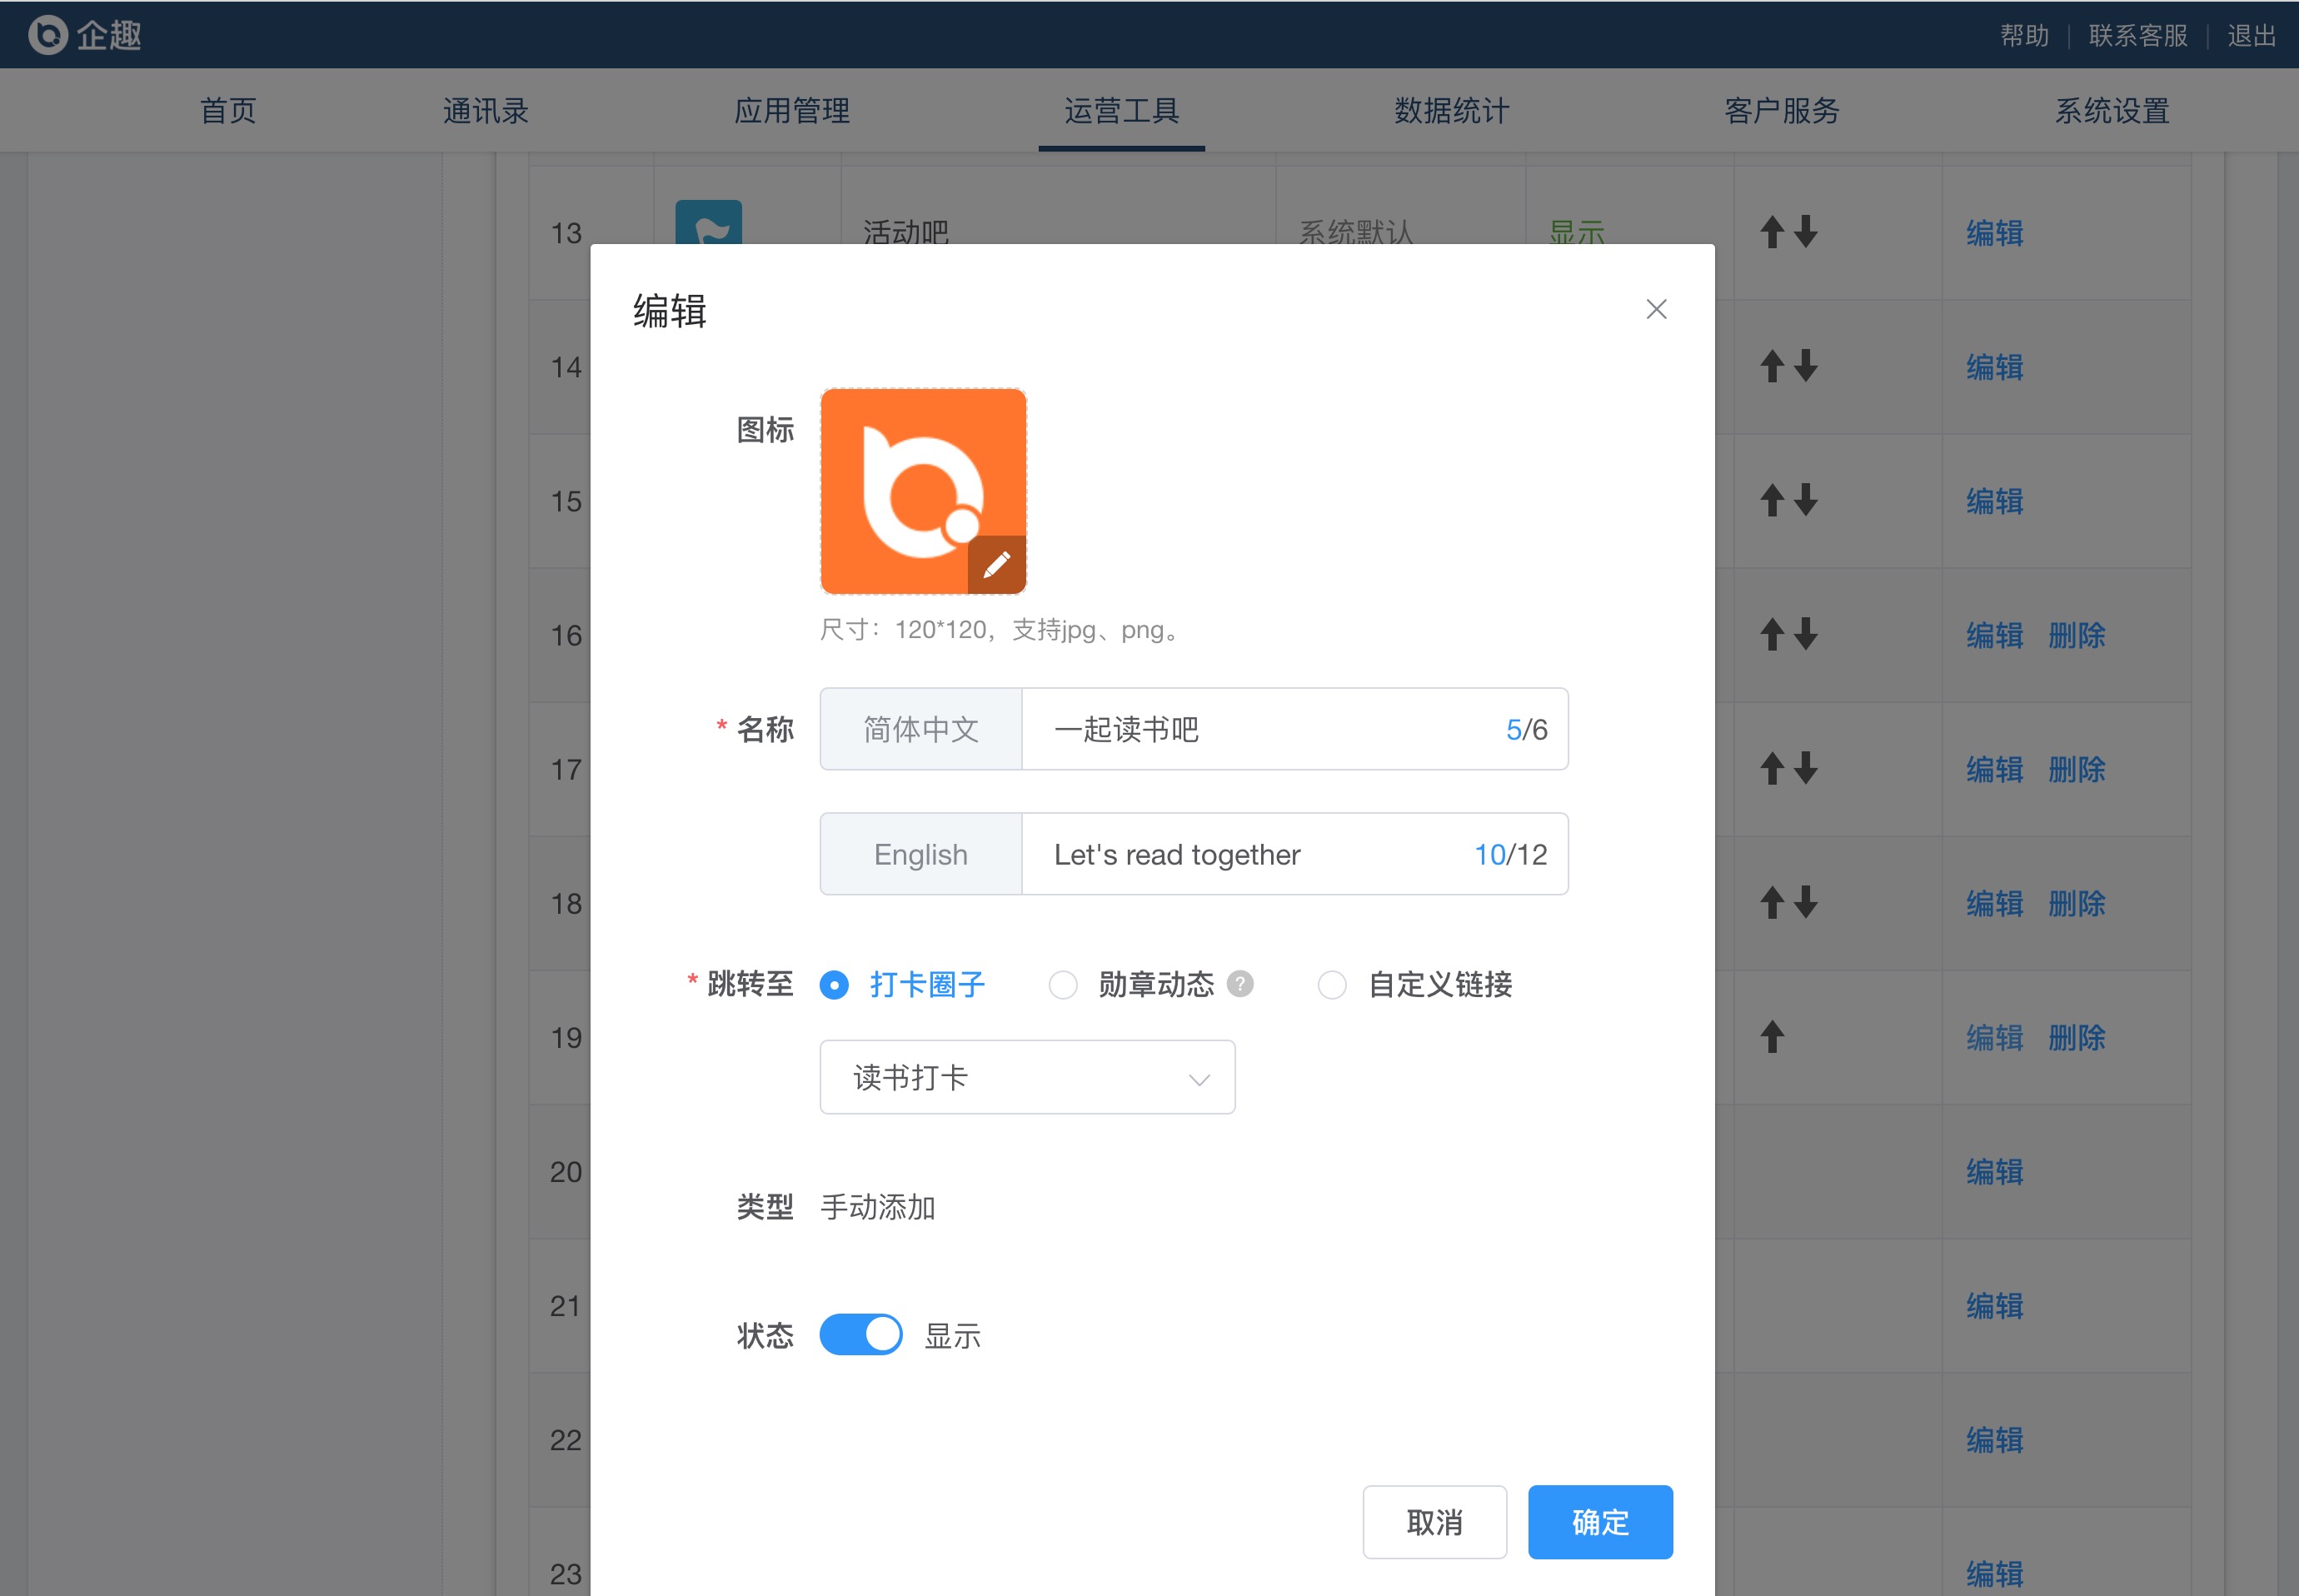2299x1596 pixels.
Task: Click 编辑 link in row 15
Action: (1994, 501)
